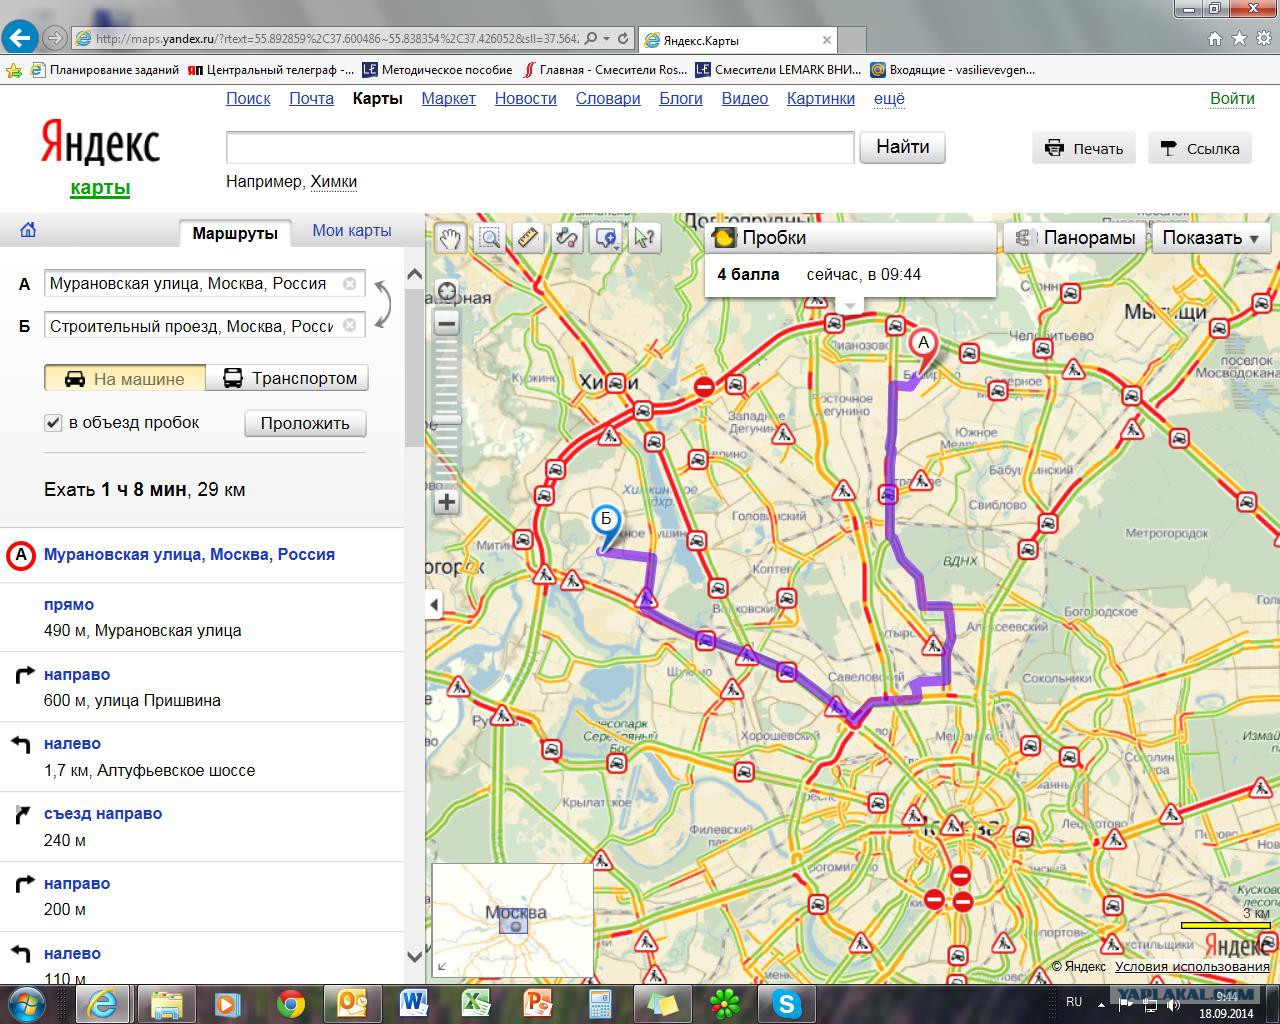
Task: Choose the 'На машине' travel mode
Action: coord(125,379)
